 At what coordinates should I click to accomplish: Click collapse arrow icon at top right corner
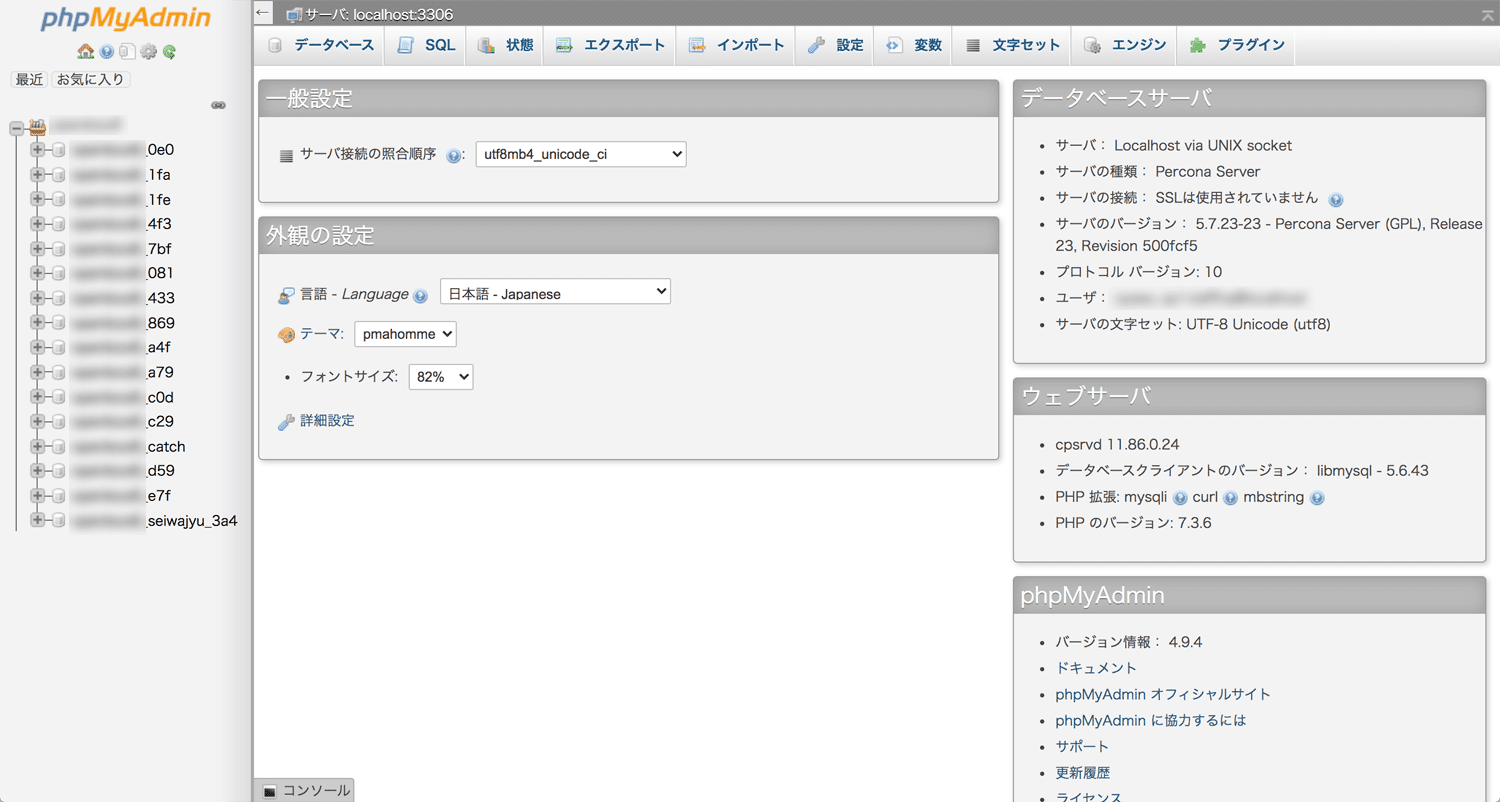click(1488, 14)
